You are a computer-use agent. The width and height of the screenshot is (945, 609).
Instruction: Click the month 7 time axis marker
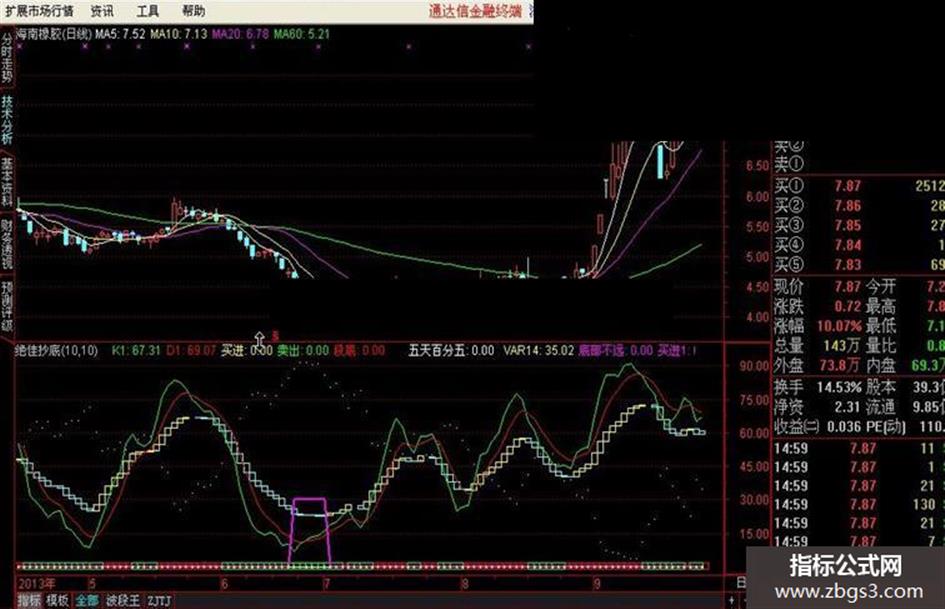pyautogui.click(x=326, y=584)
